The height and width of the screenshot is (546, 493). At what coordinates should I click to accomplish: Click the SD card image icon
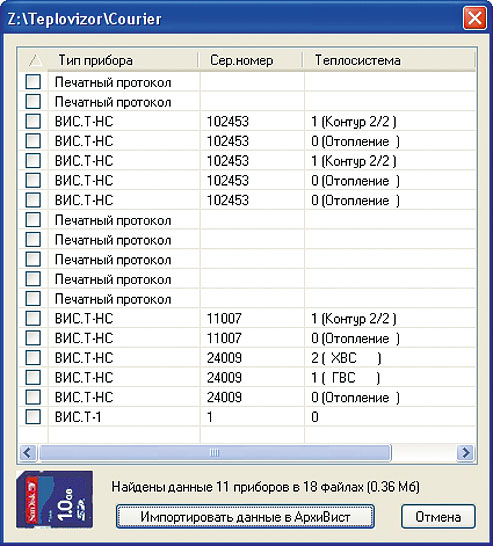54,500
